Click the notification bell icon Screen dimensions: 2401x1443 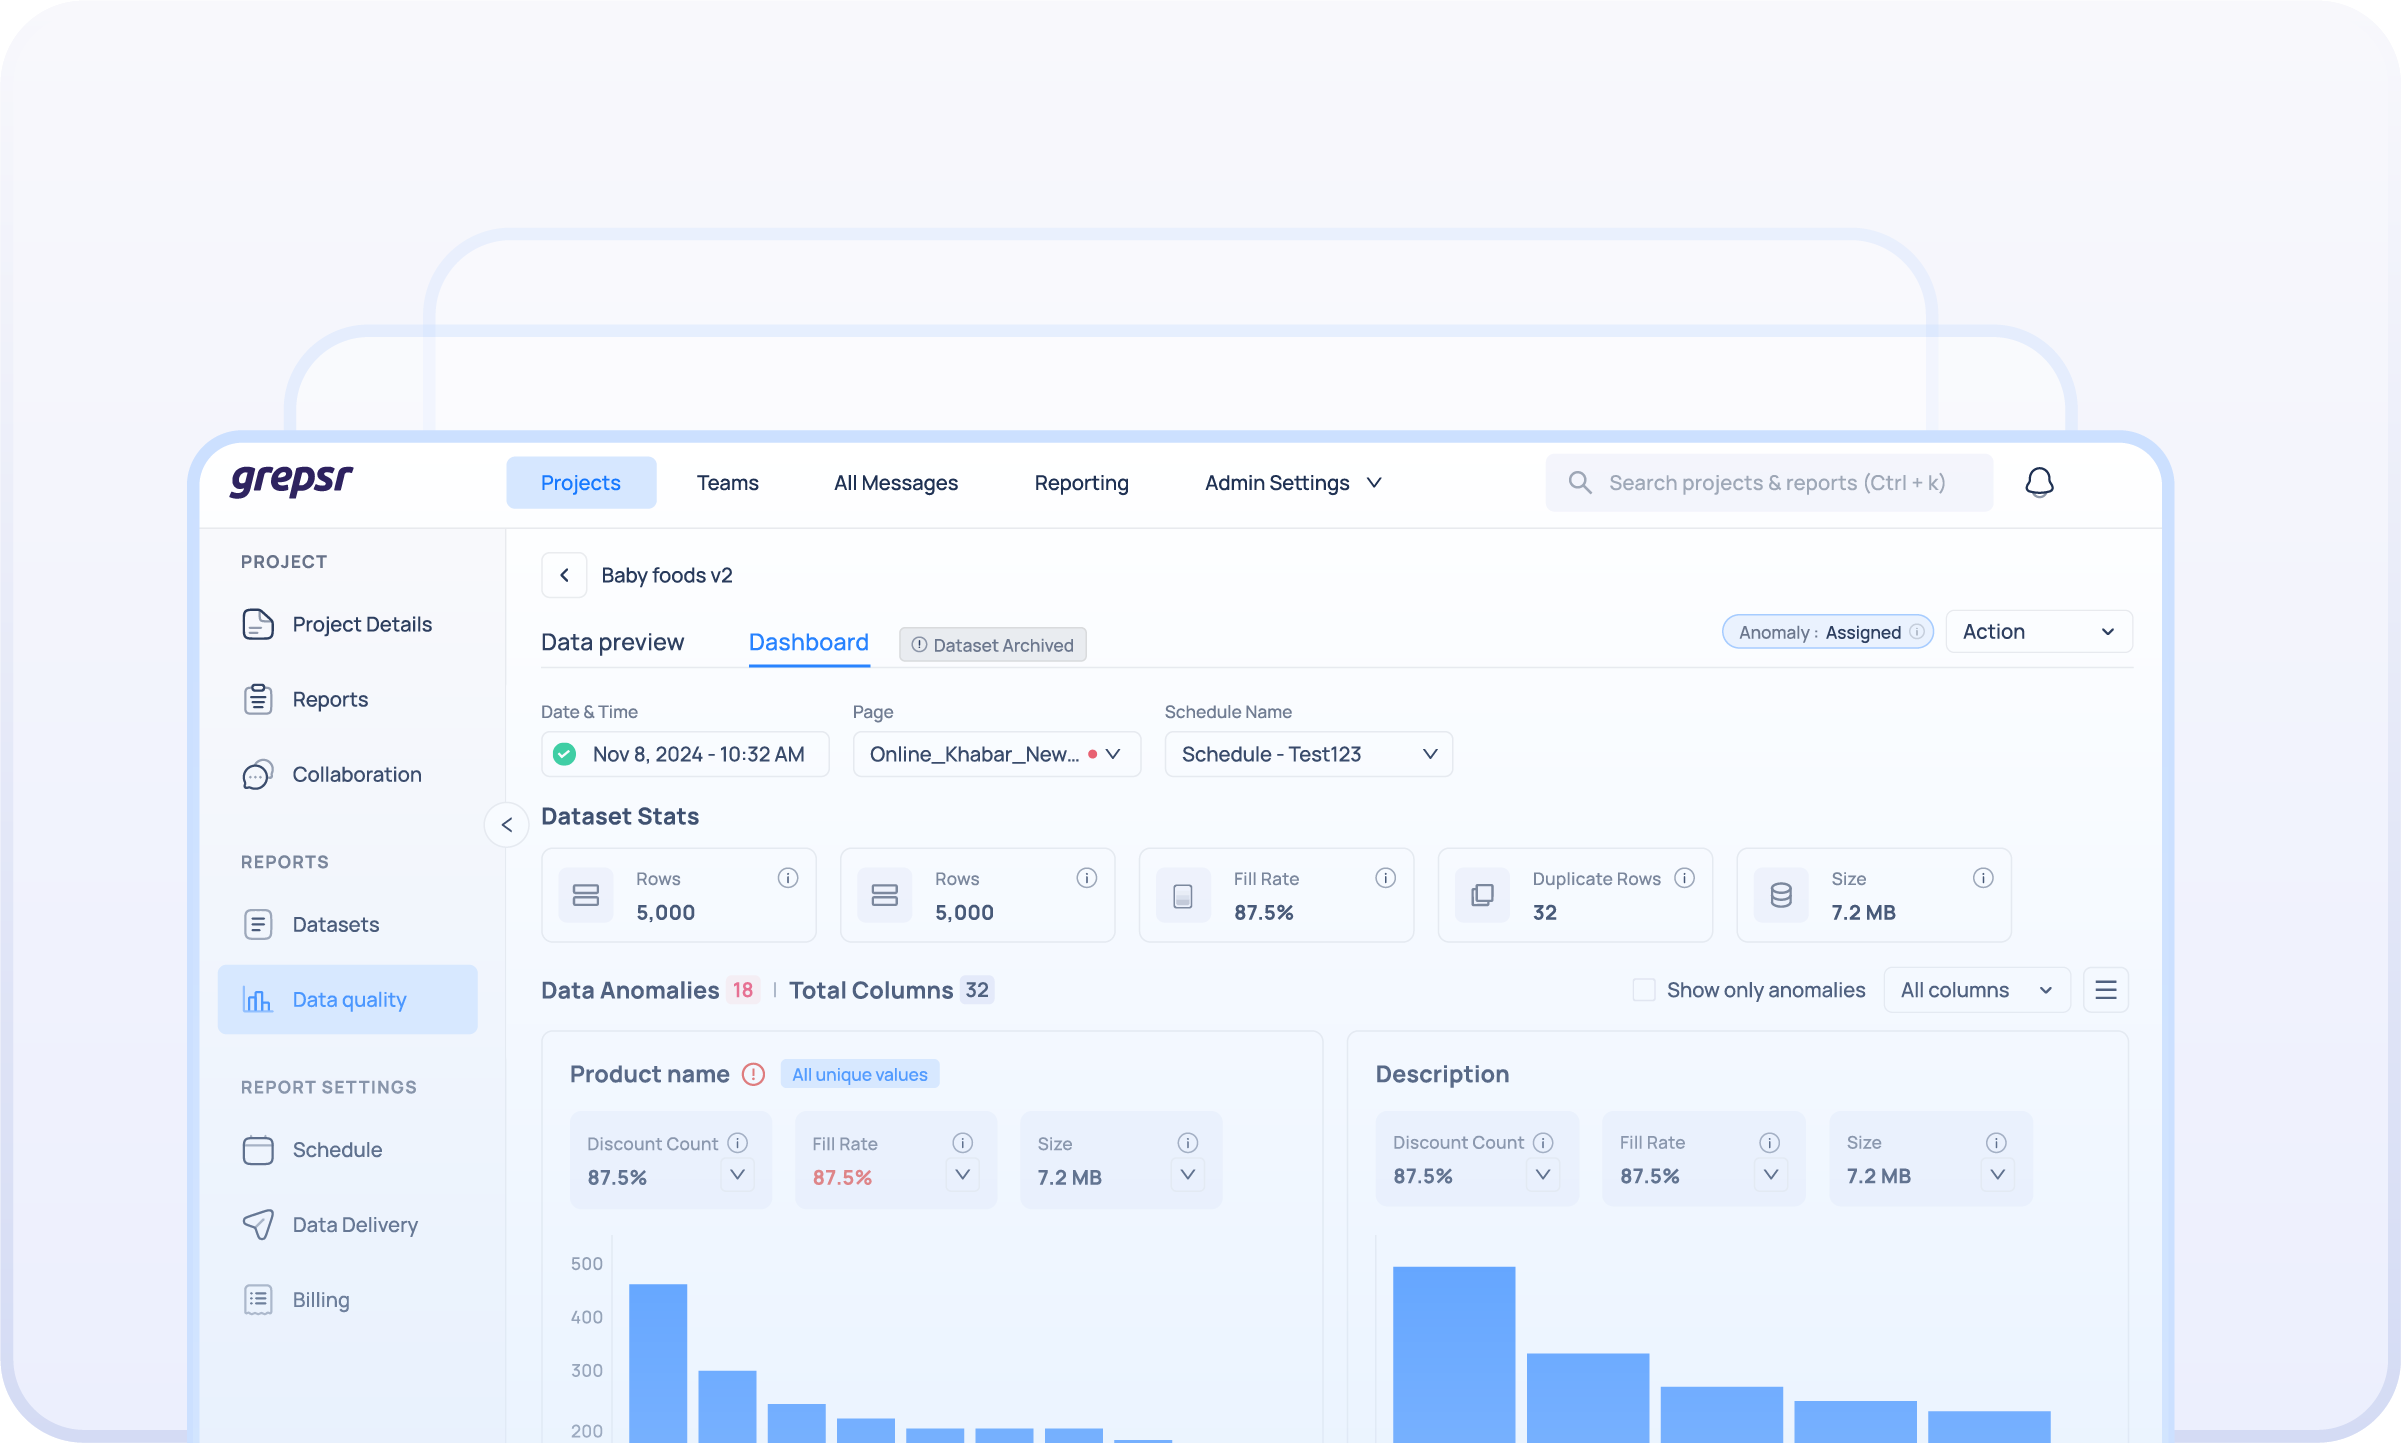coord(2039,483)
